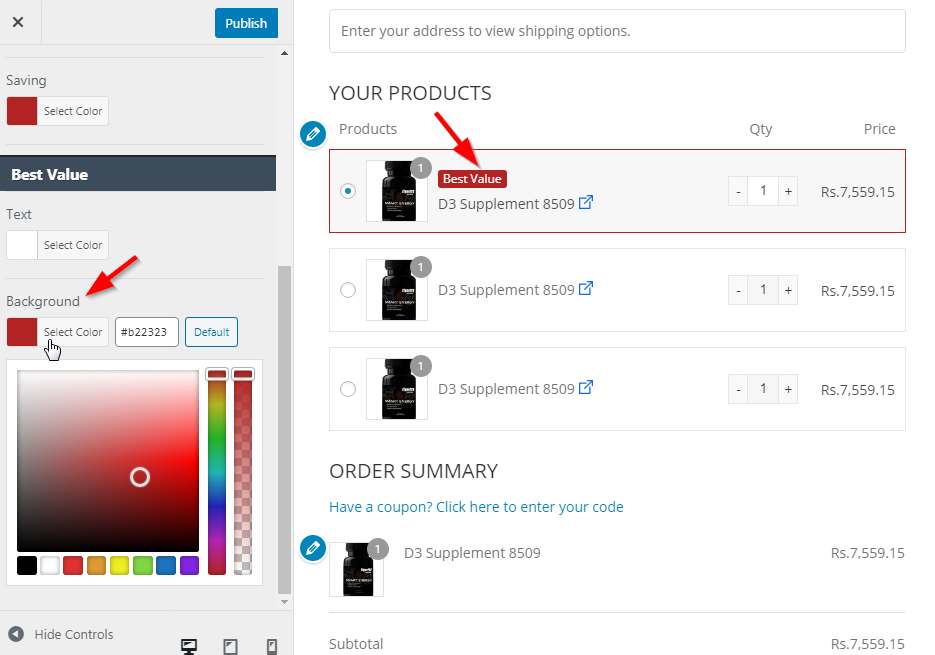935x655 pixels.
Task: Select the first product radio button
Action: (x=347, y=191)
